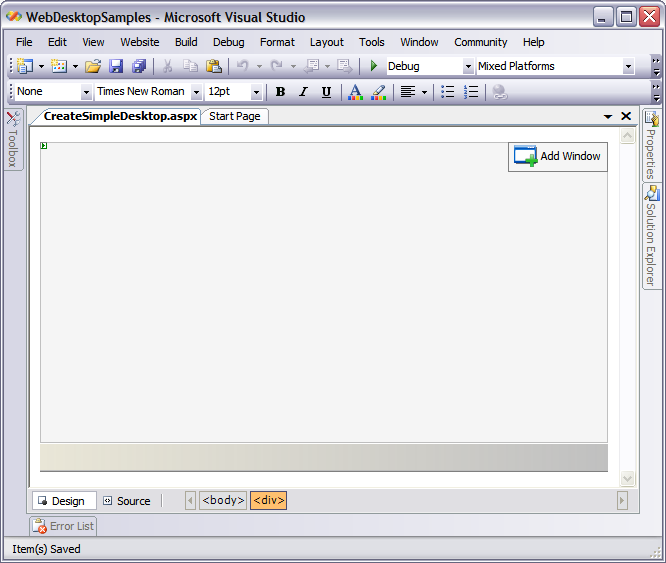
Task: Open the Toolbox side panel
Action: pyautogui.click(x=13, y=140)
